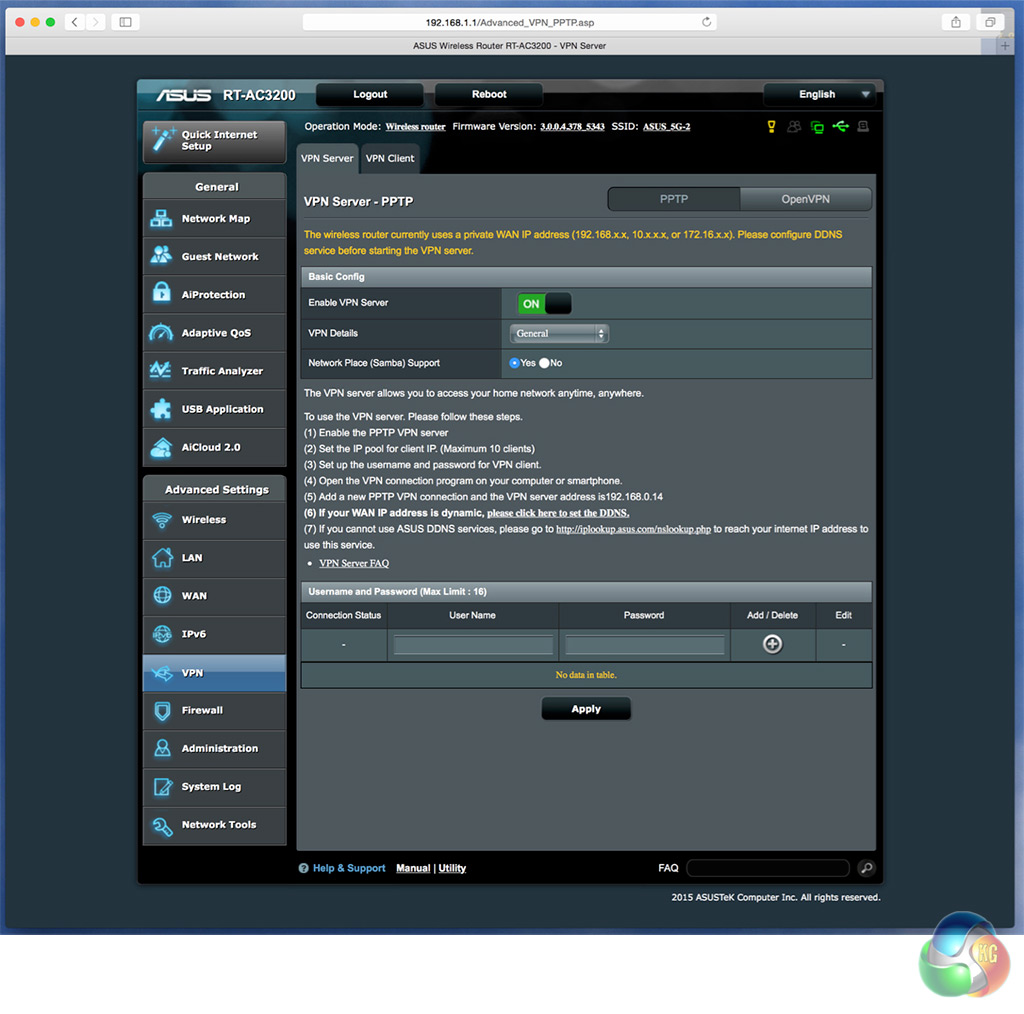Switch to PPTP server mode

[674, 199]
